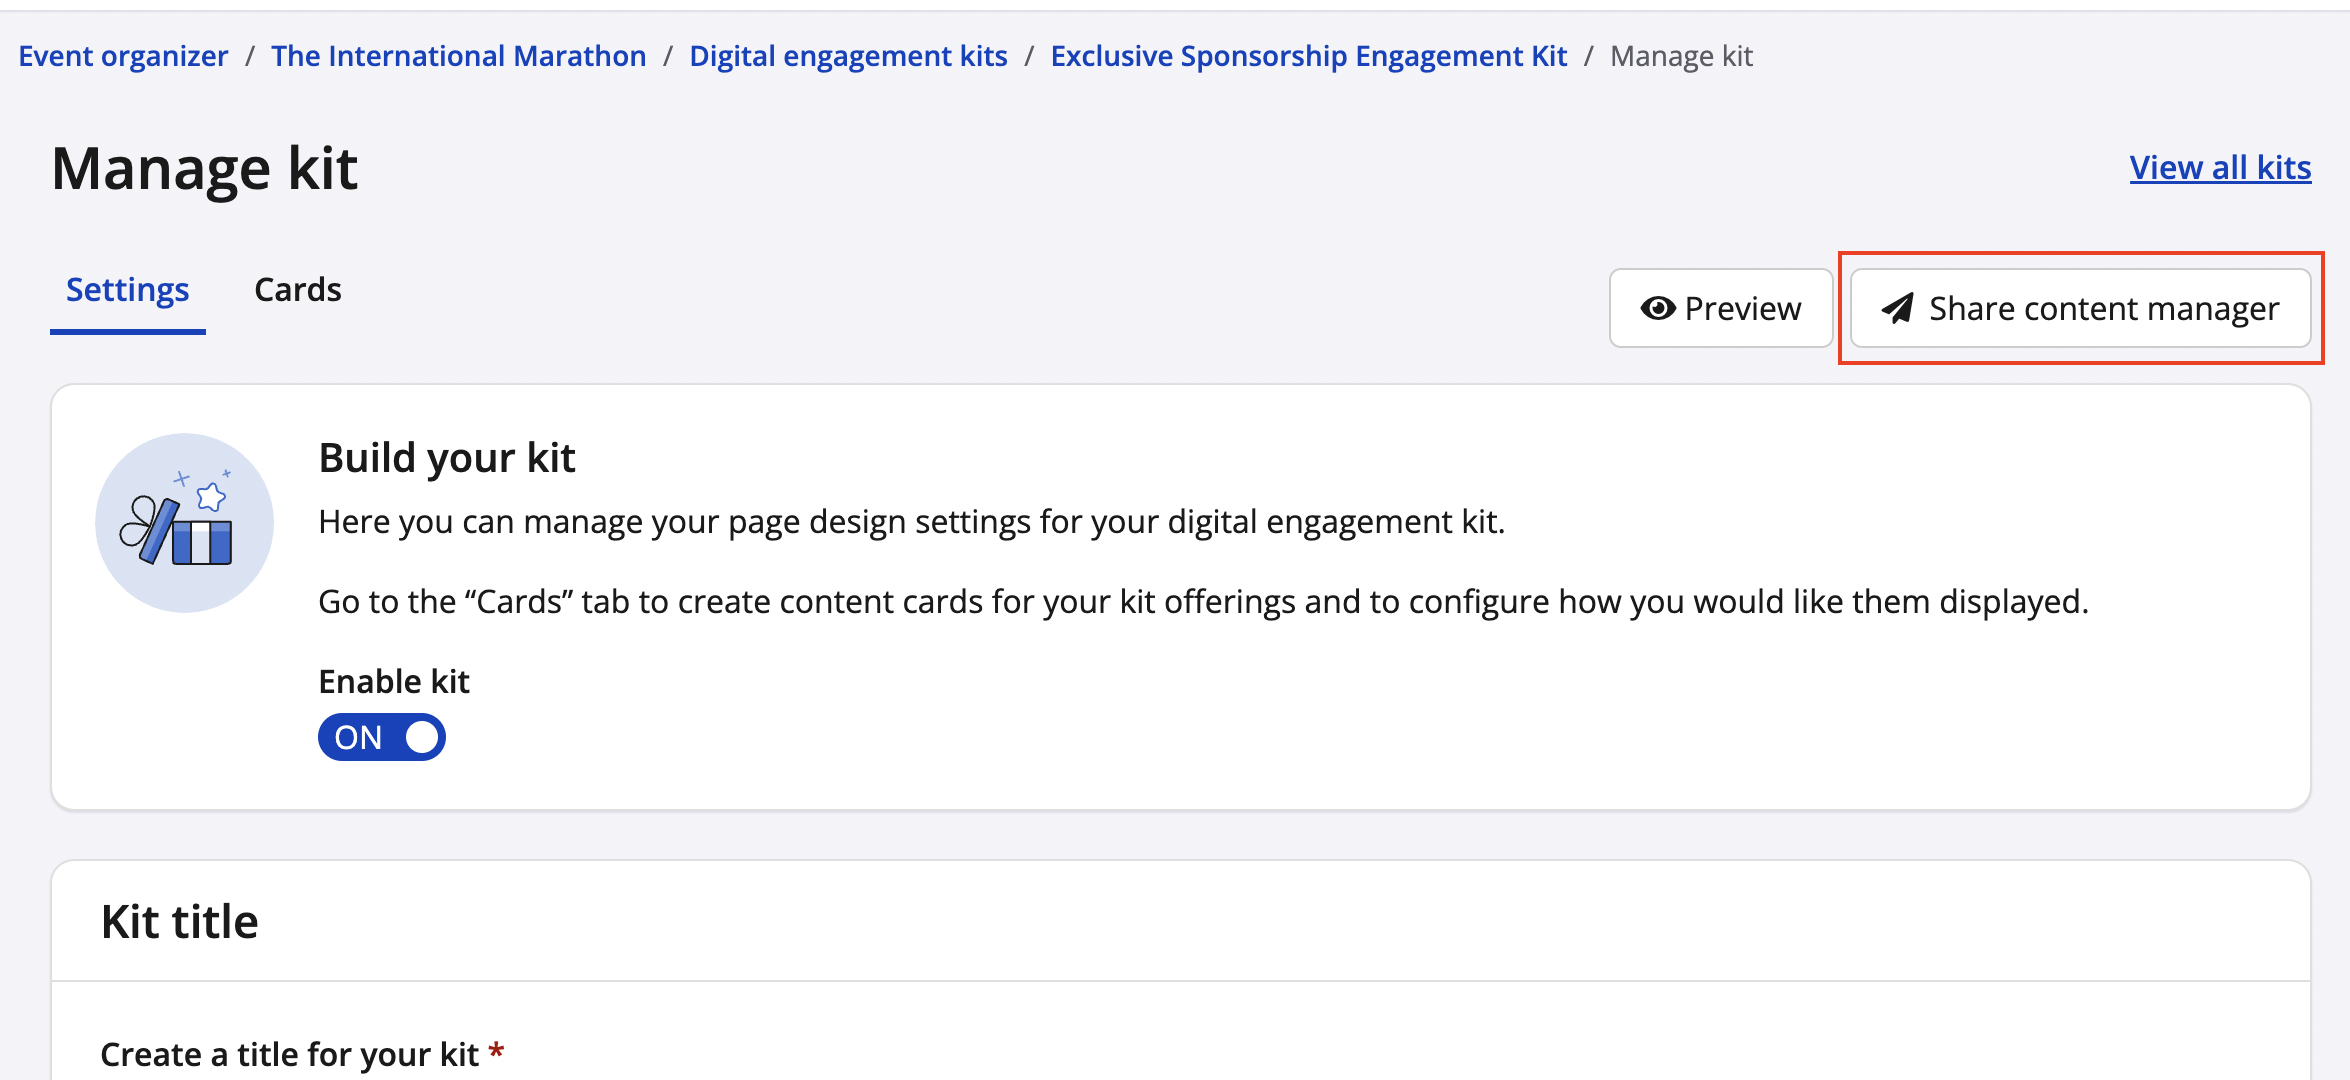Click the Manage kit page heading
2350x1080 pixels.
pyautogui.click(x=205, y=168)
